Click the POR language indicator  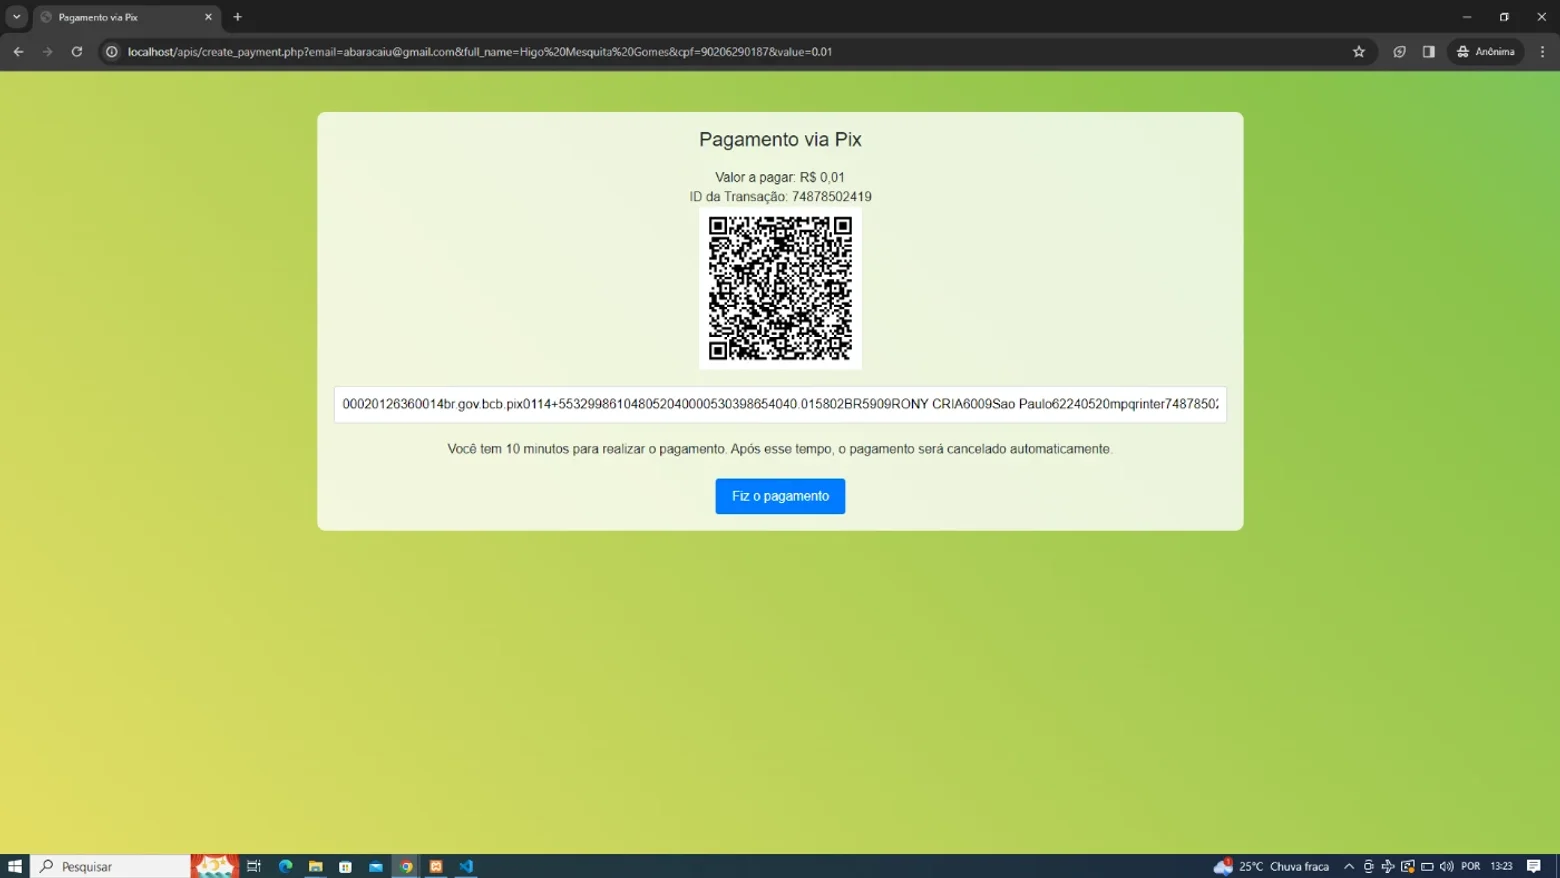pyautogui.click(x=1470, y=866)
